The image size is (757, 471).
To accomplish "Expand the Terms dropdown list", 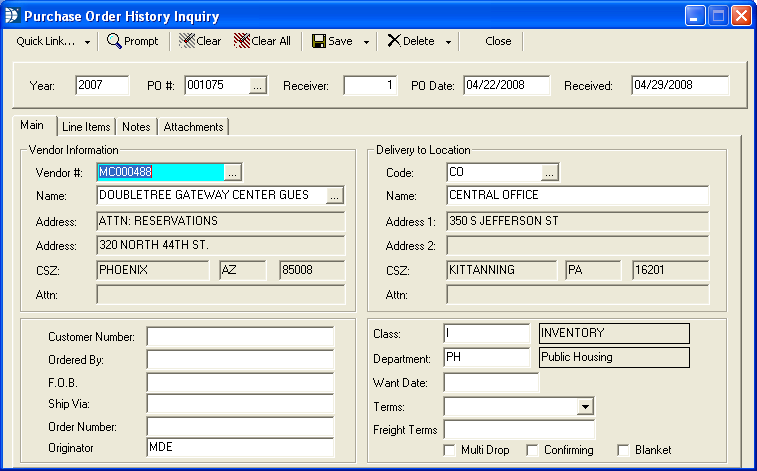I will (x=585, y=406).
